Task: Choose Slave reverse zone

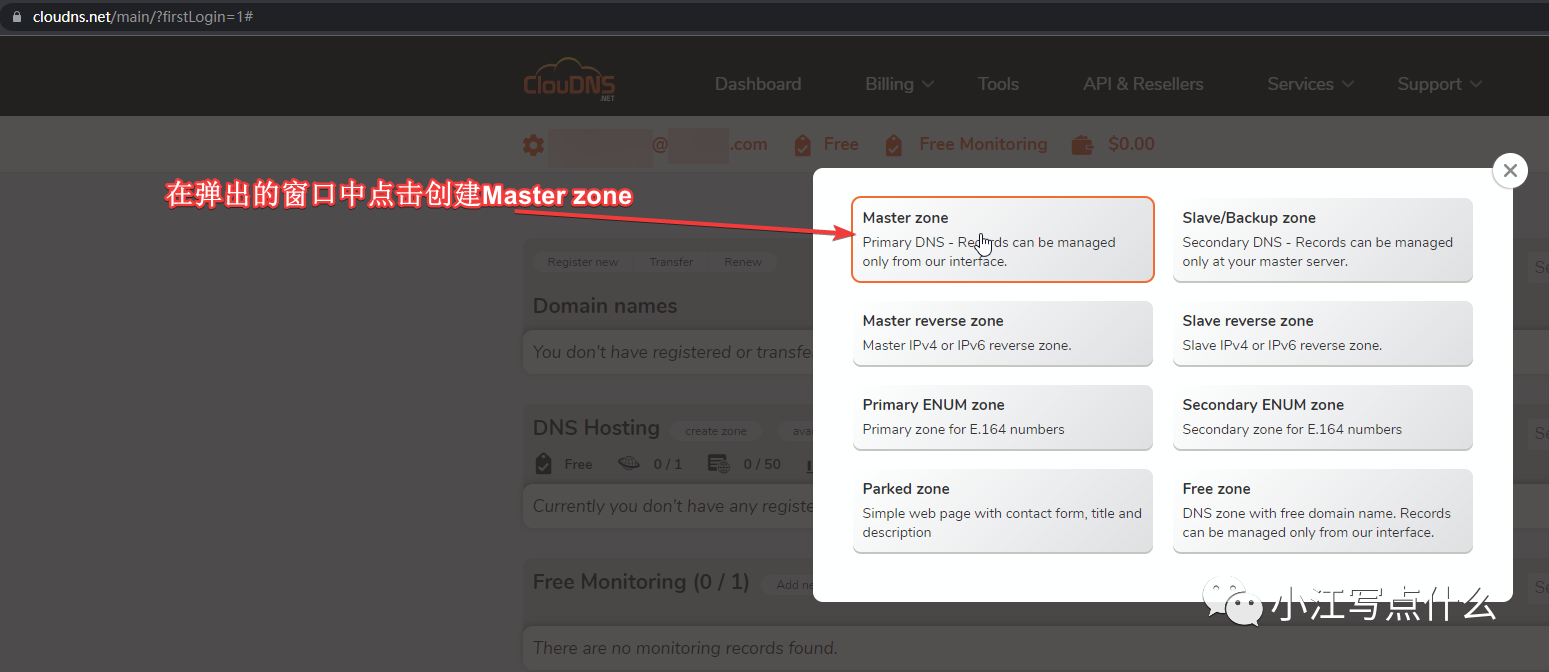Action: click(x=1323, y=333)
